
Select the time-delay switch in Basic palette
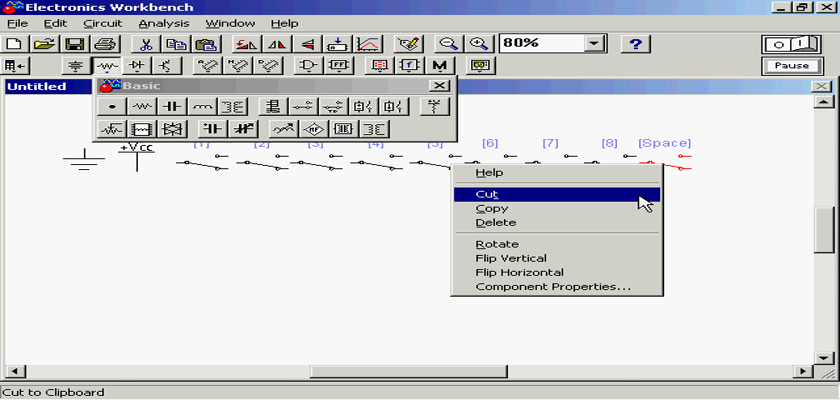pos(333,107)
